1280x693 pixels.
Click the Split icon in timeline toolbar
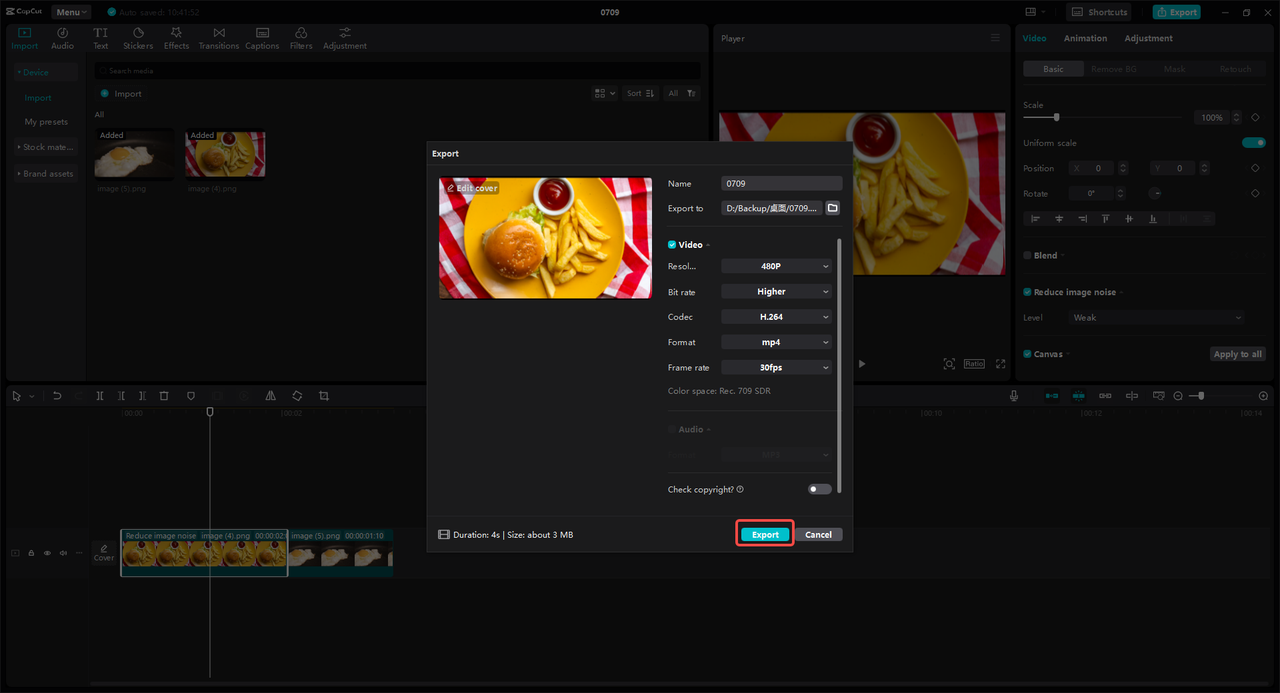point(100,396)
